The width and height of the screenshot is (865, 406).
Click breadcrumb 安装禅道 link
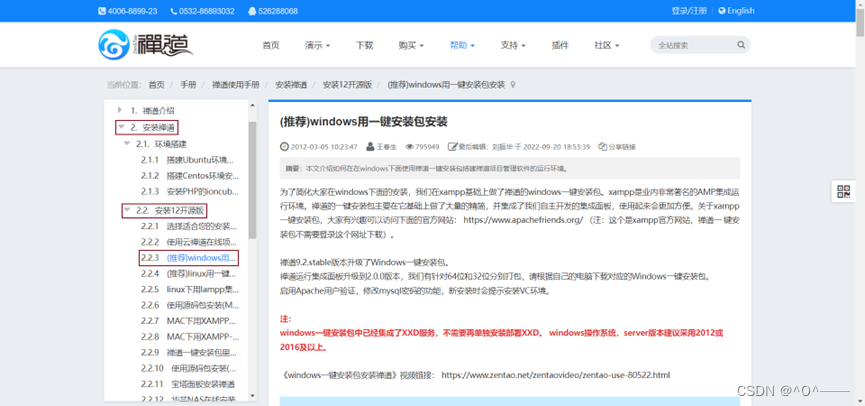click(291, 85)
